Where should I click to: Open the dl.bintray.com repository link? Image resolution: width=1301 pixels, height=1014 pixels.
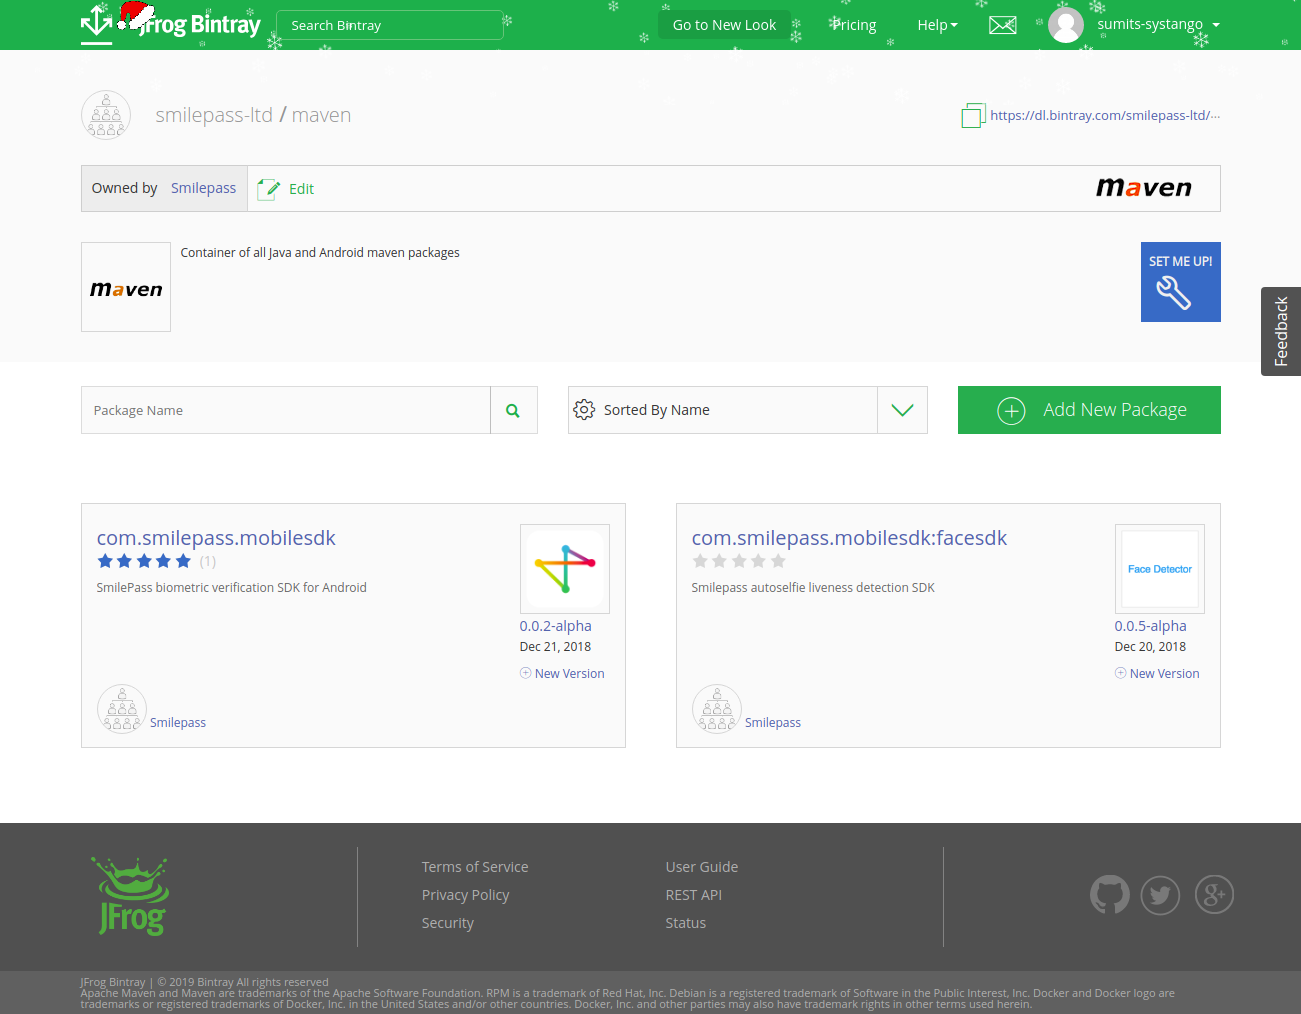pos(1105,115)
